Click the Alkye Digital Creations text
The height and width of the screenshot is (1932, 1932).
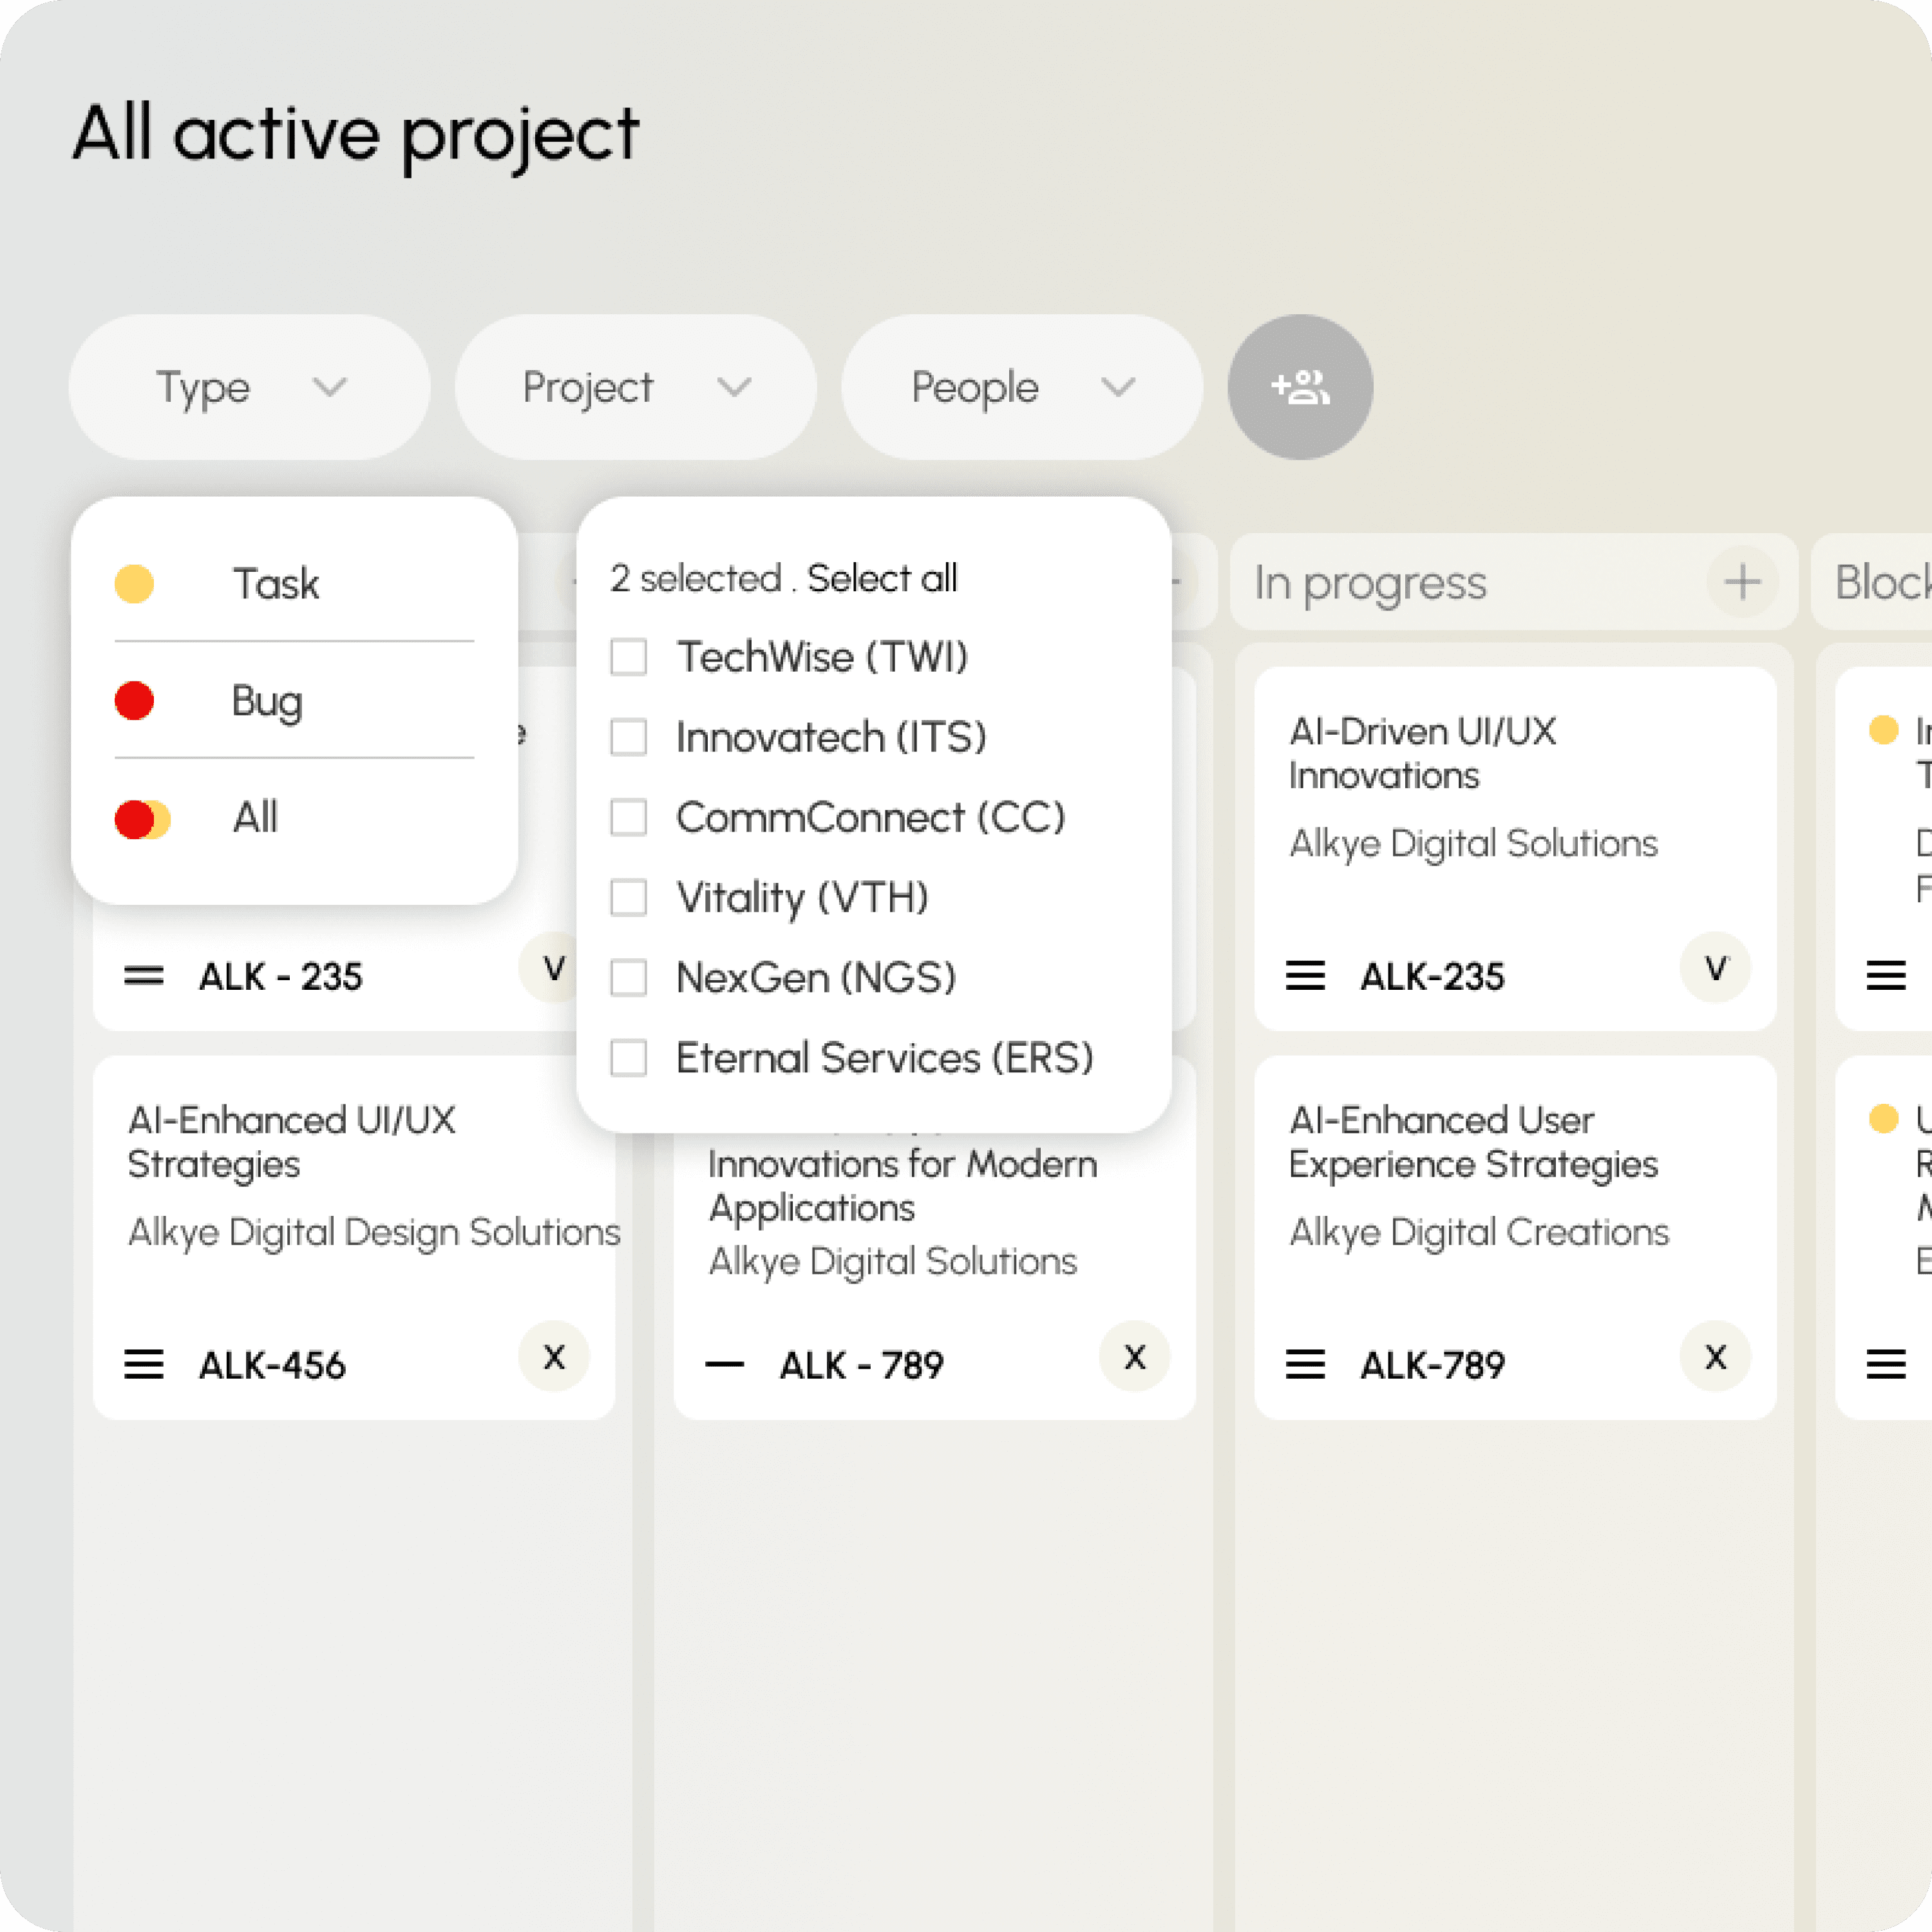1479,1232
